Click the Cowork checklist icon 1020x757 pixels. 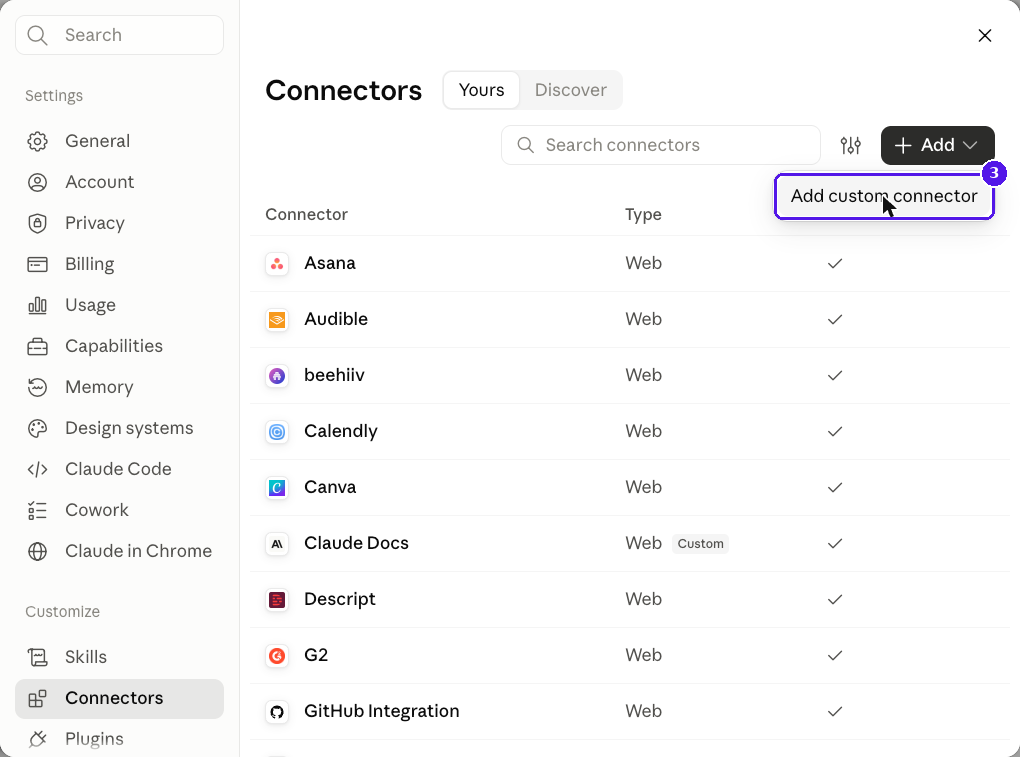[38, 510]
